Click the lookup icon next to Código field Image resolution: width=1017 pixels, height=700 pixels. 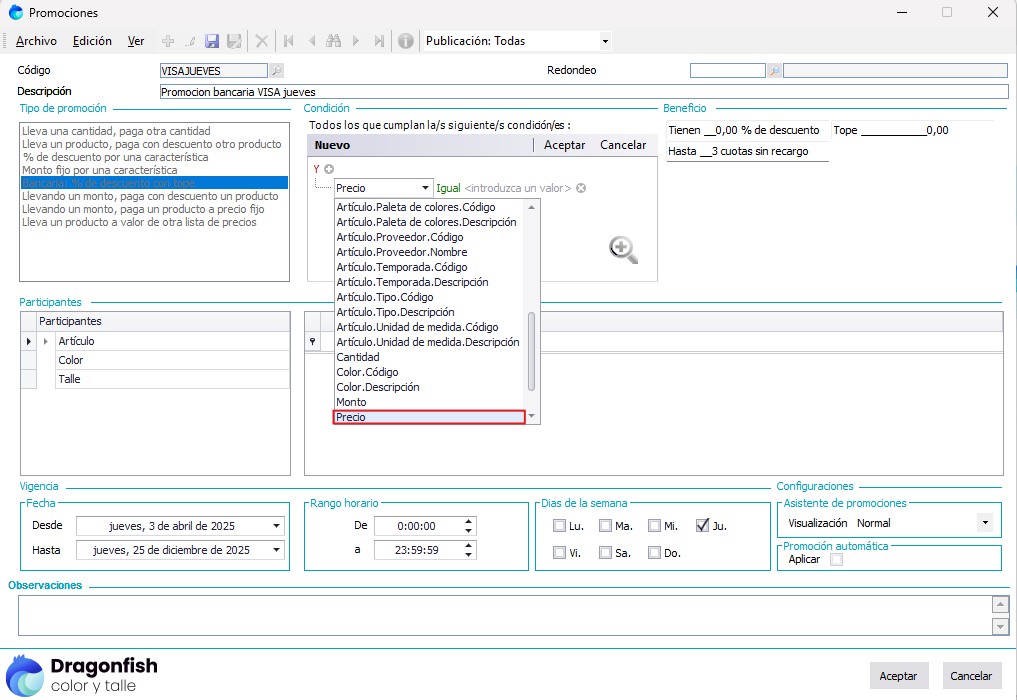[x=276, y=71]
